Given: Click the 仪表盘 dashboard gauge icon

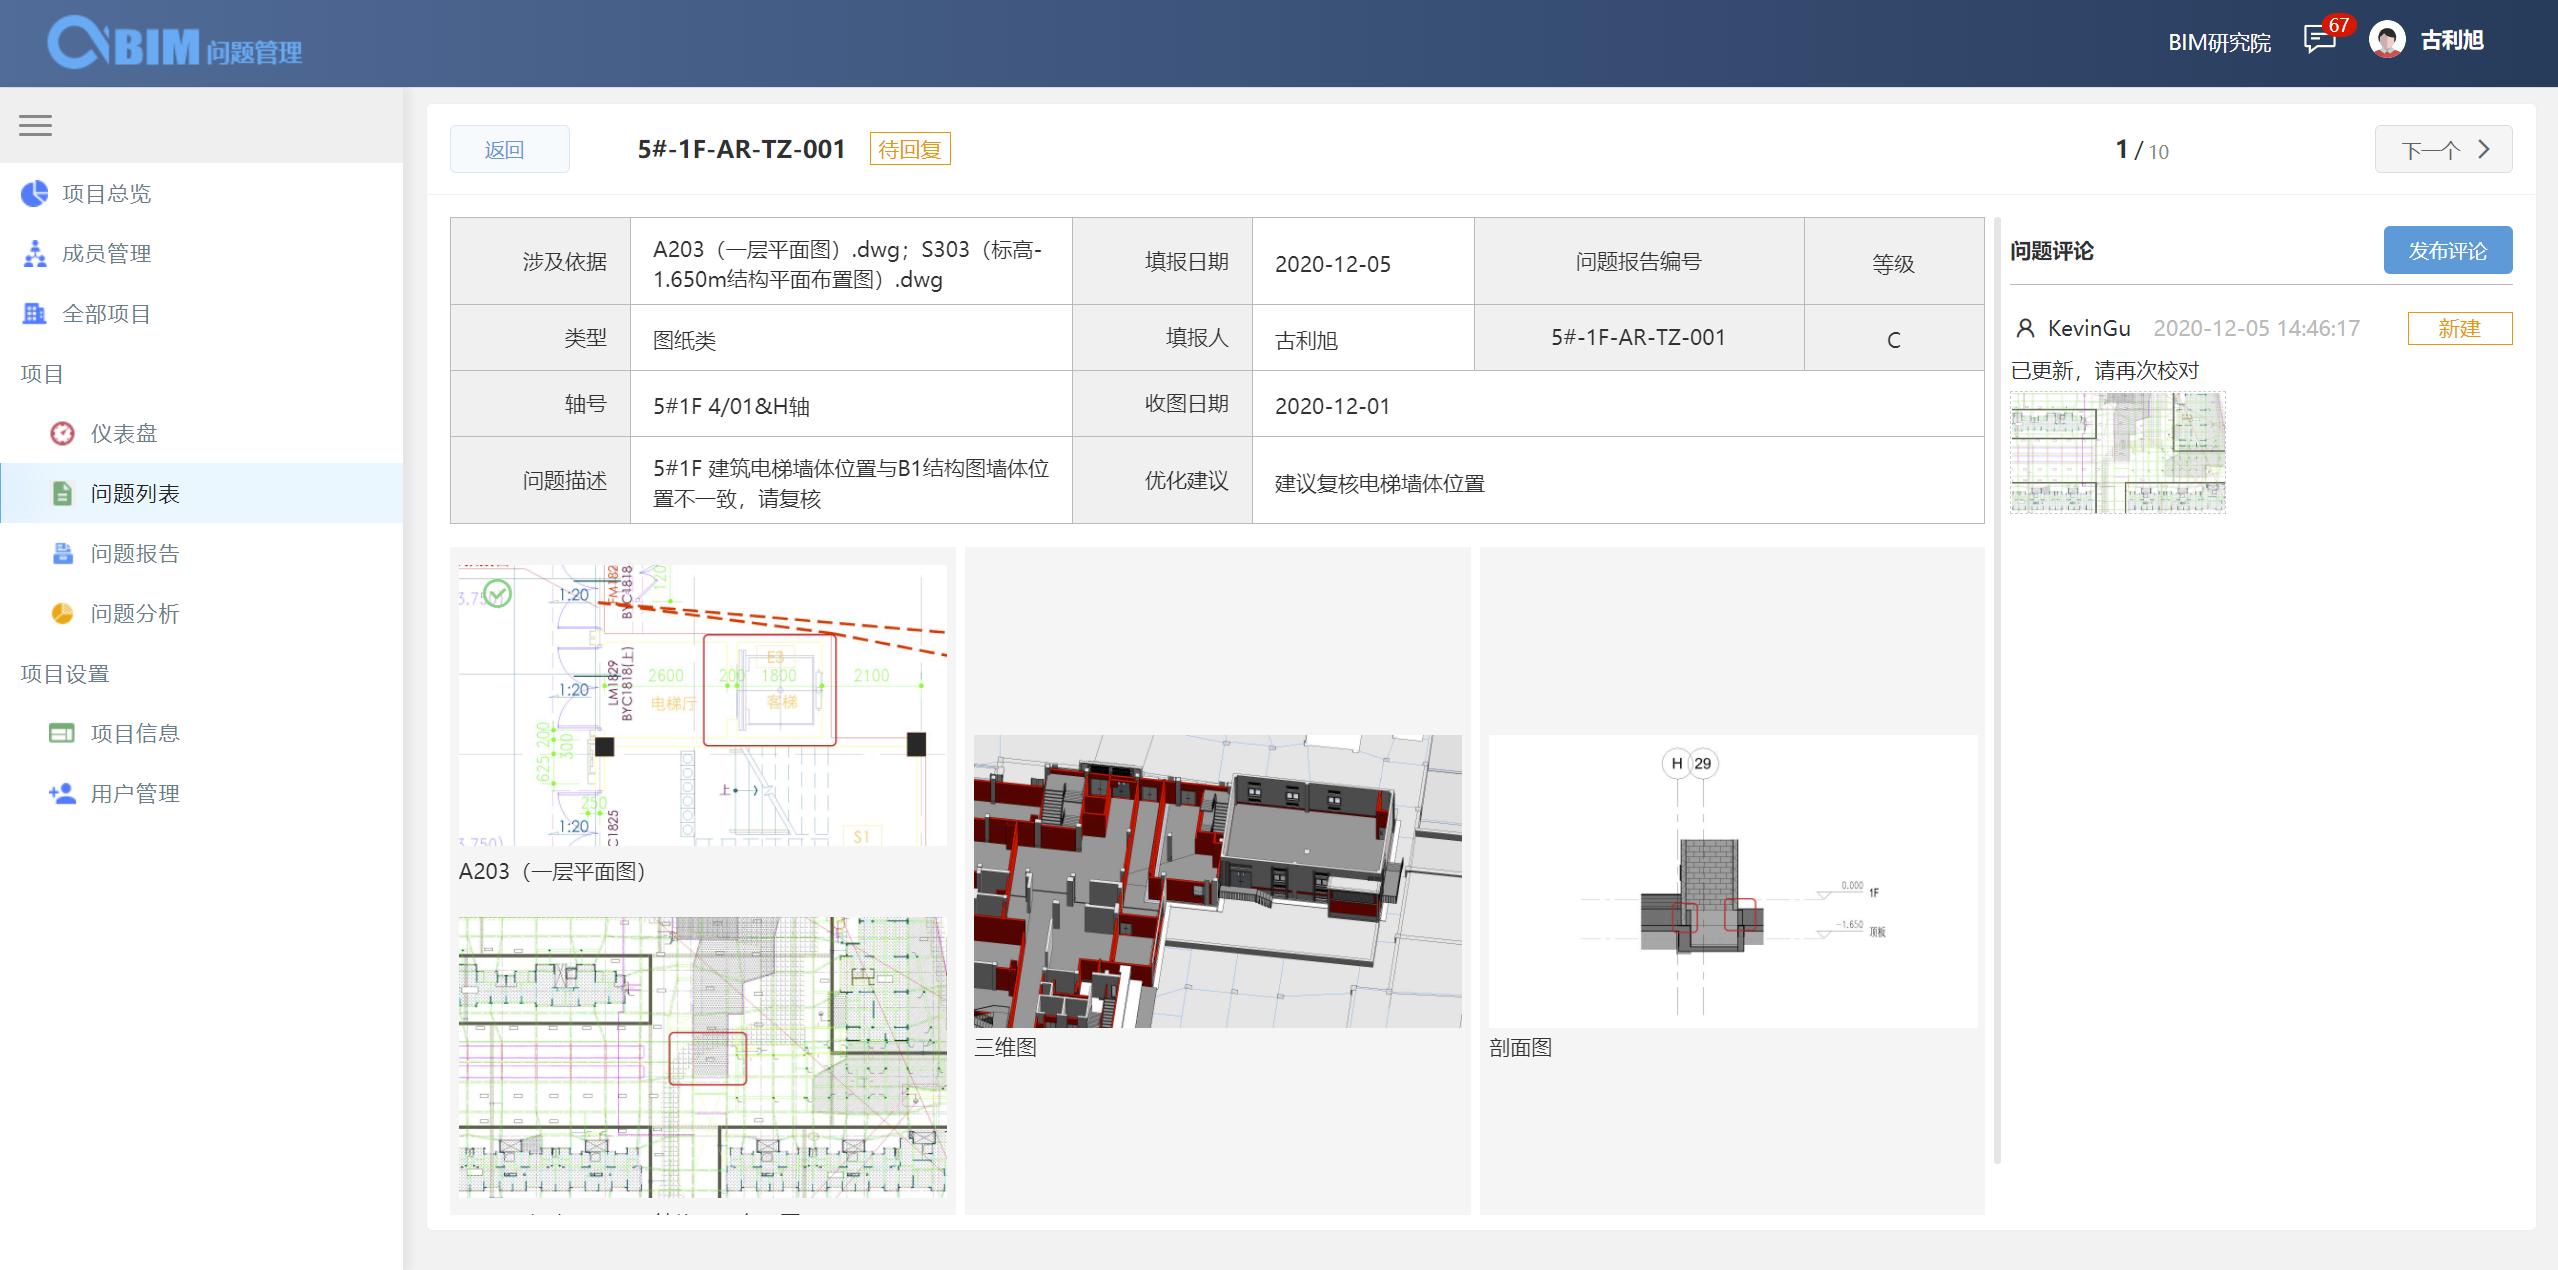Looking at the screenshot, I should (62, 434).
